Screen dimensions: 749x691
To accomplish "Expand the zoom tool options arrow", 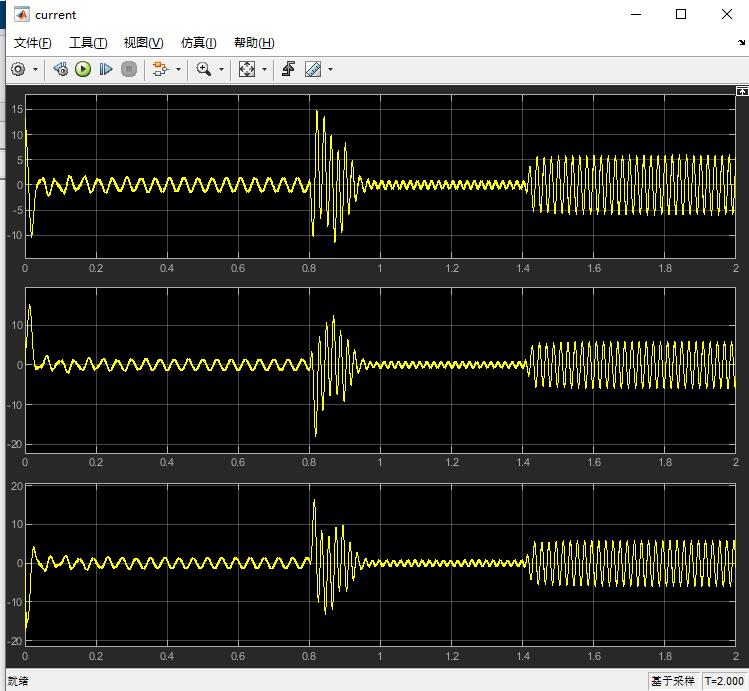I will coord(221,69).
